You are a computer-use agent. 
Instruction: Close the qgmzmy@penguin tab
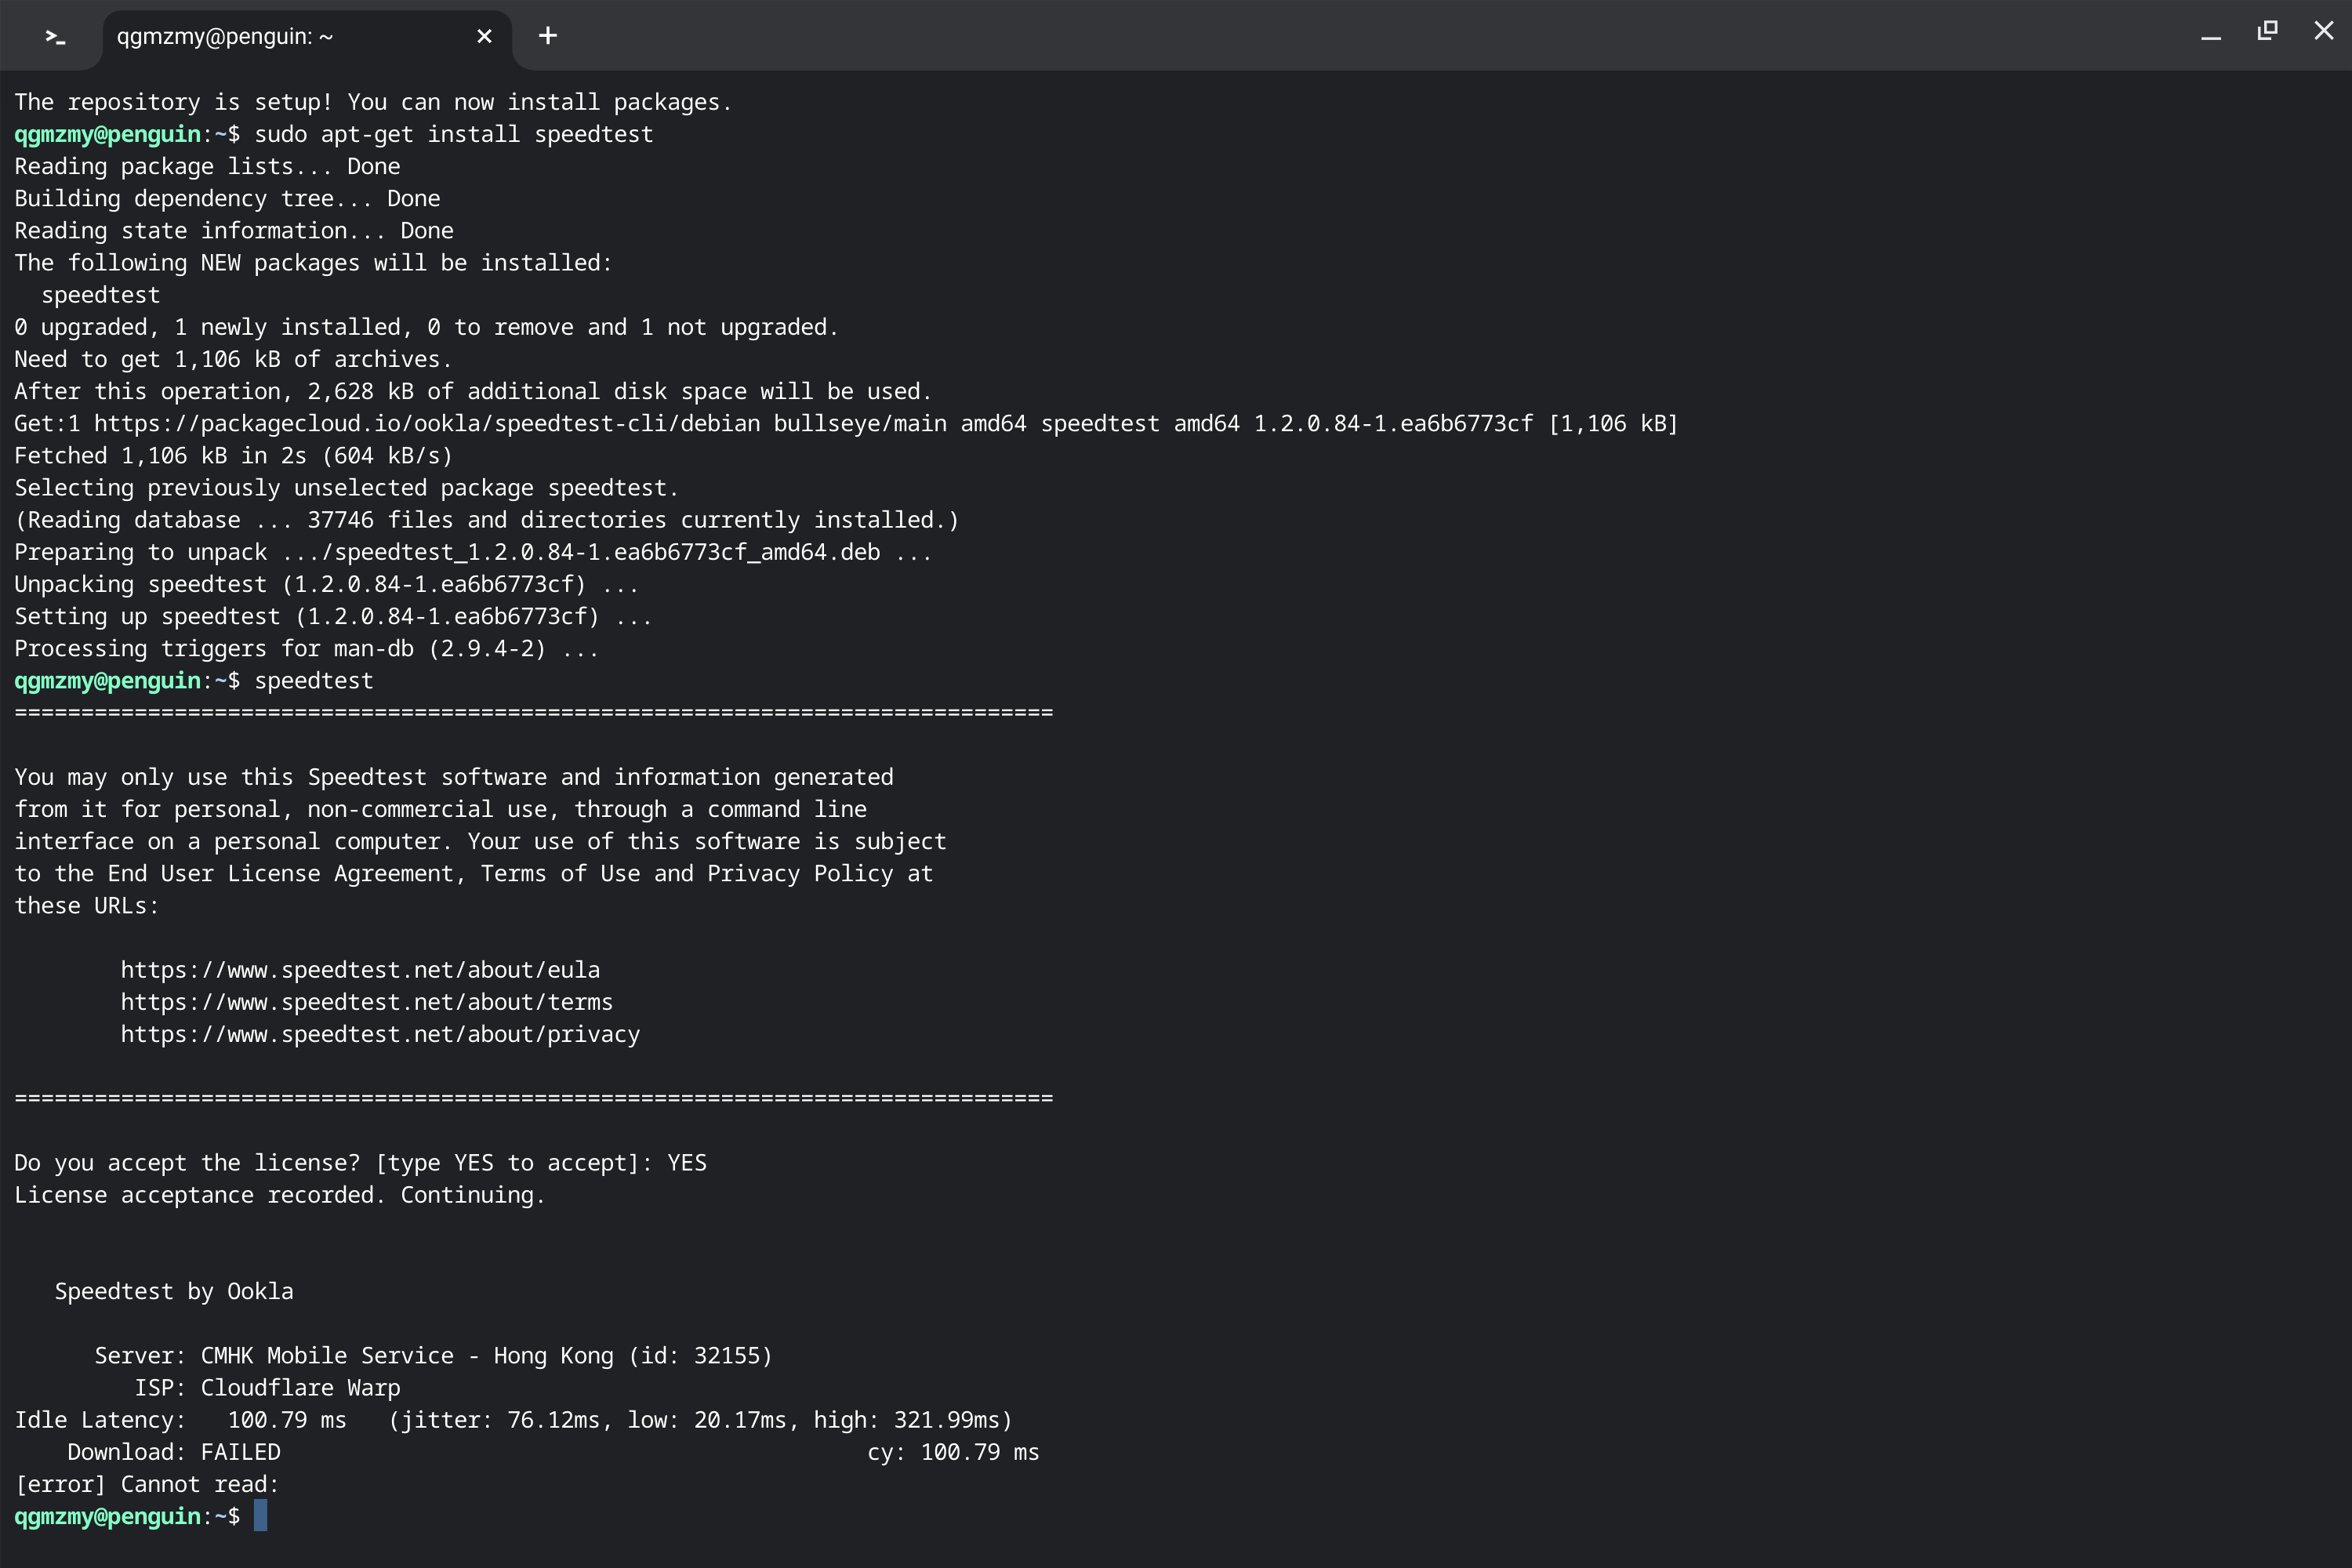tap(484, 37)
